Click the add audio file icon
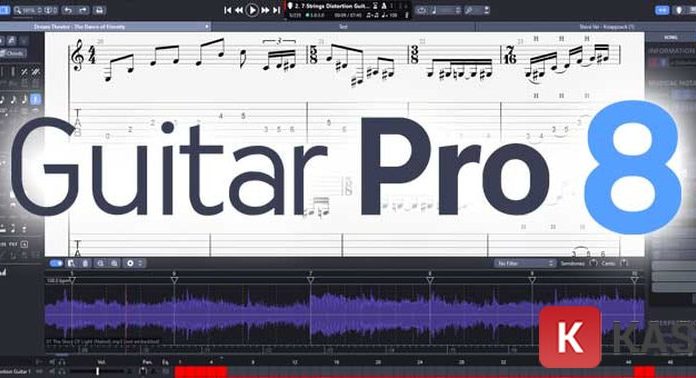 point(71,264)
